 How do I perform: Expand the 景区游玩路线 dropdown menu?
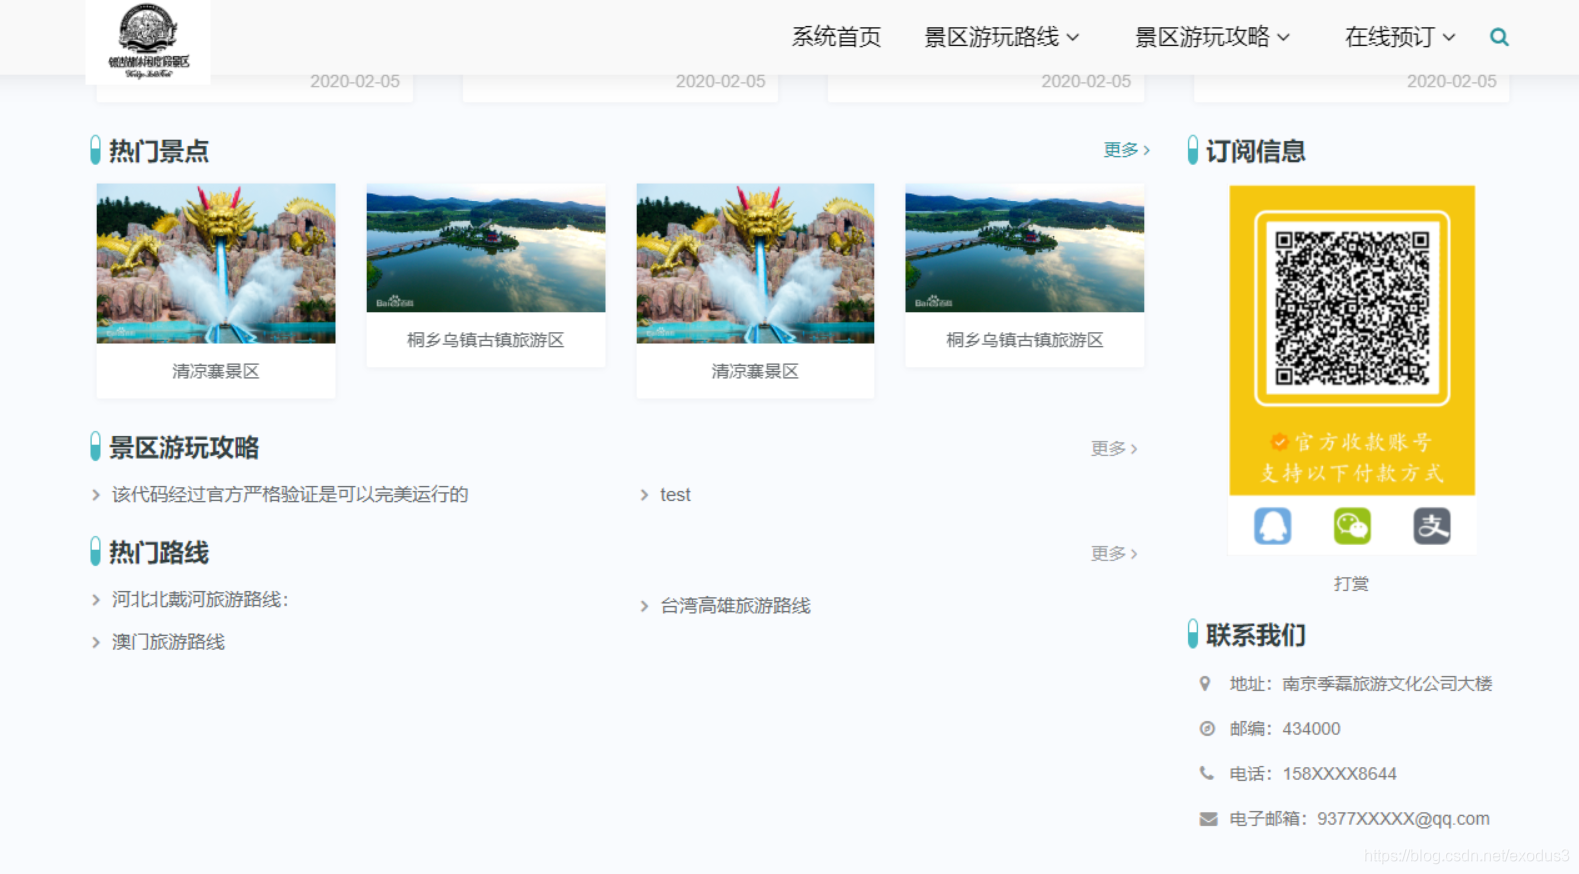1001,37
